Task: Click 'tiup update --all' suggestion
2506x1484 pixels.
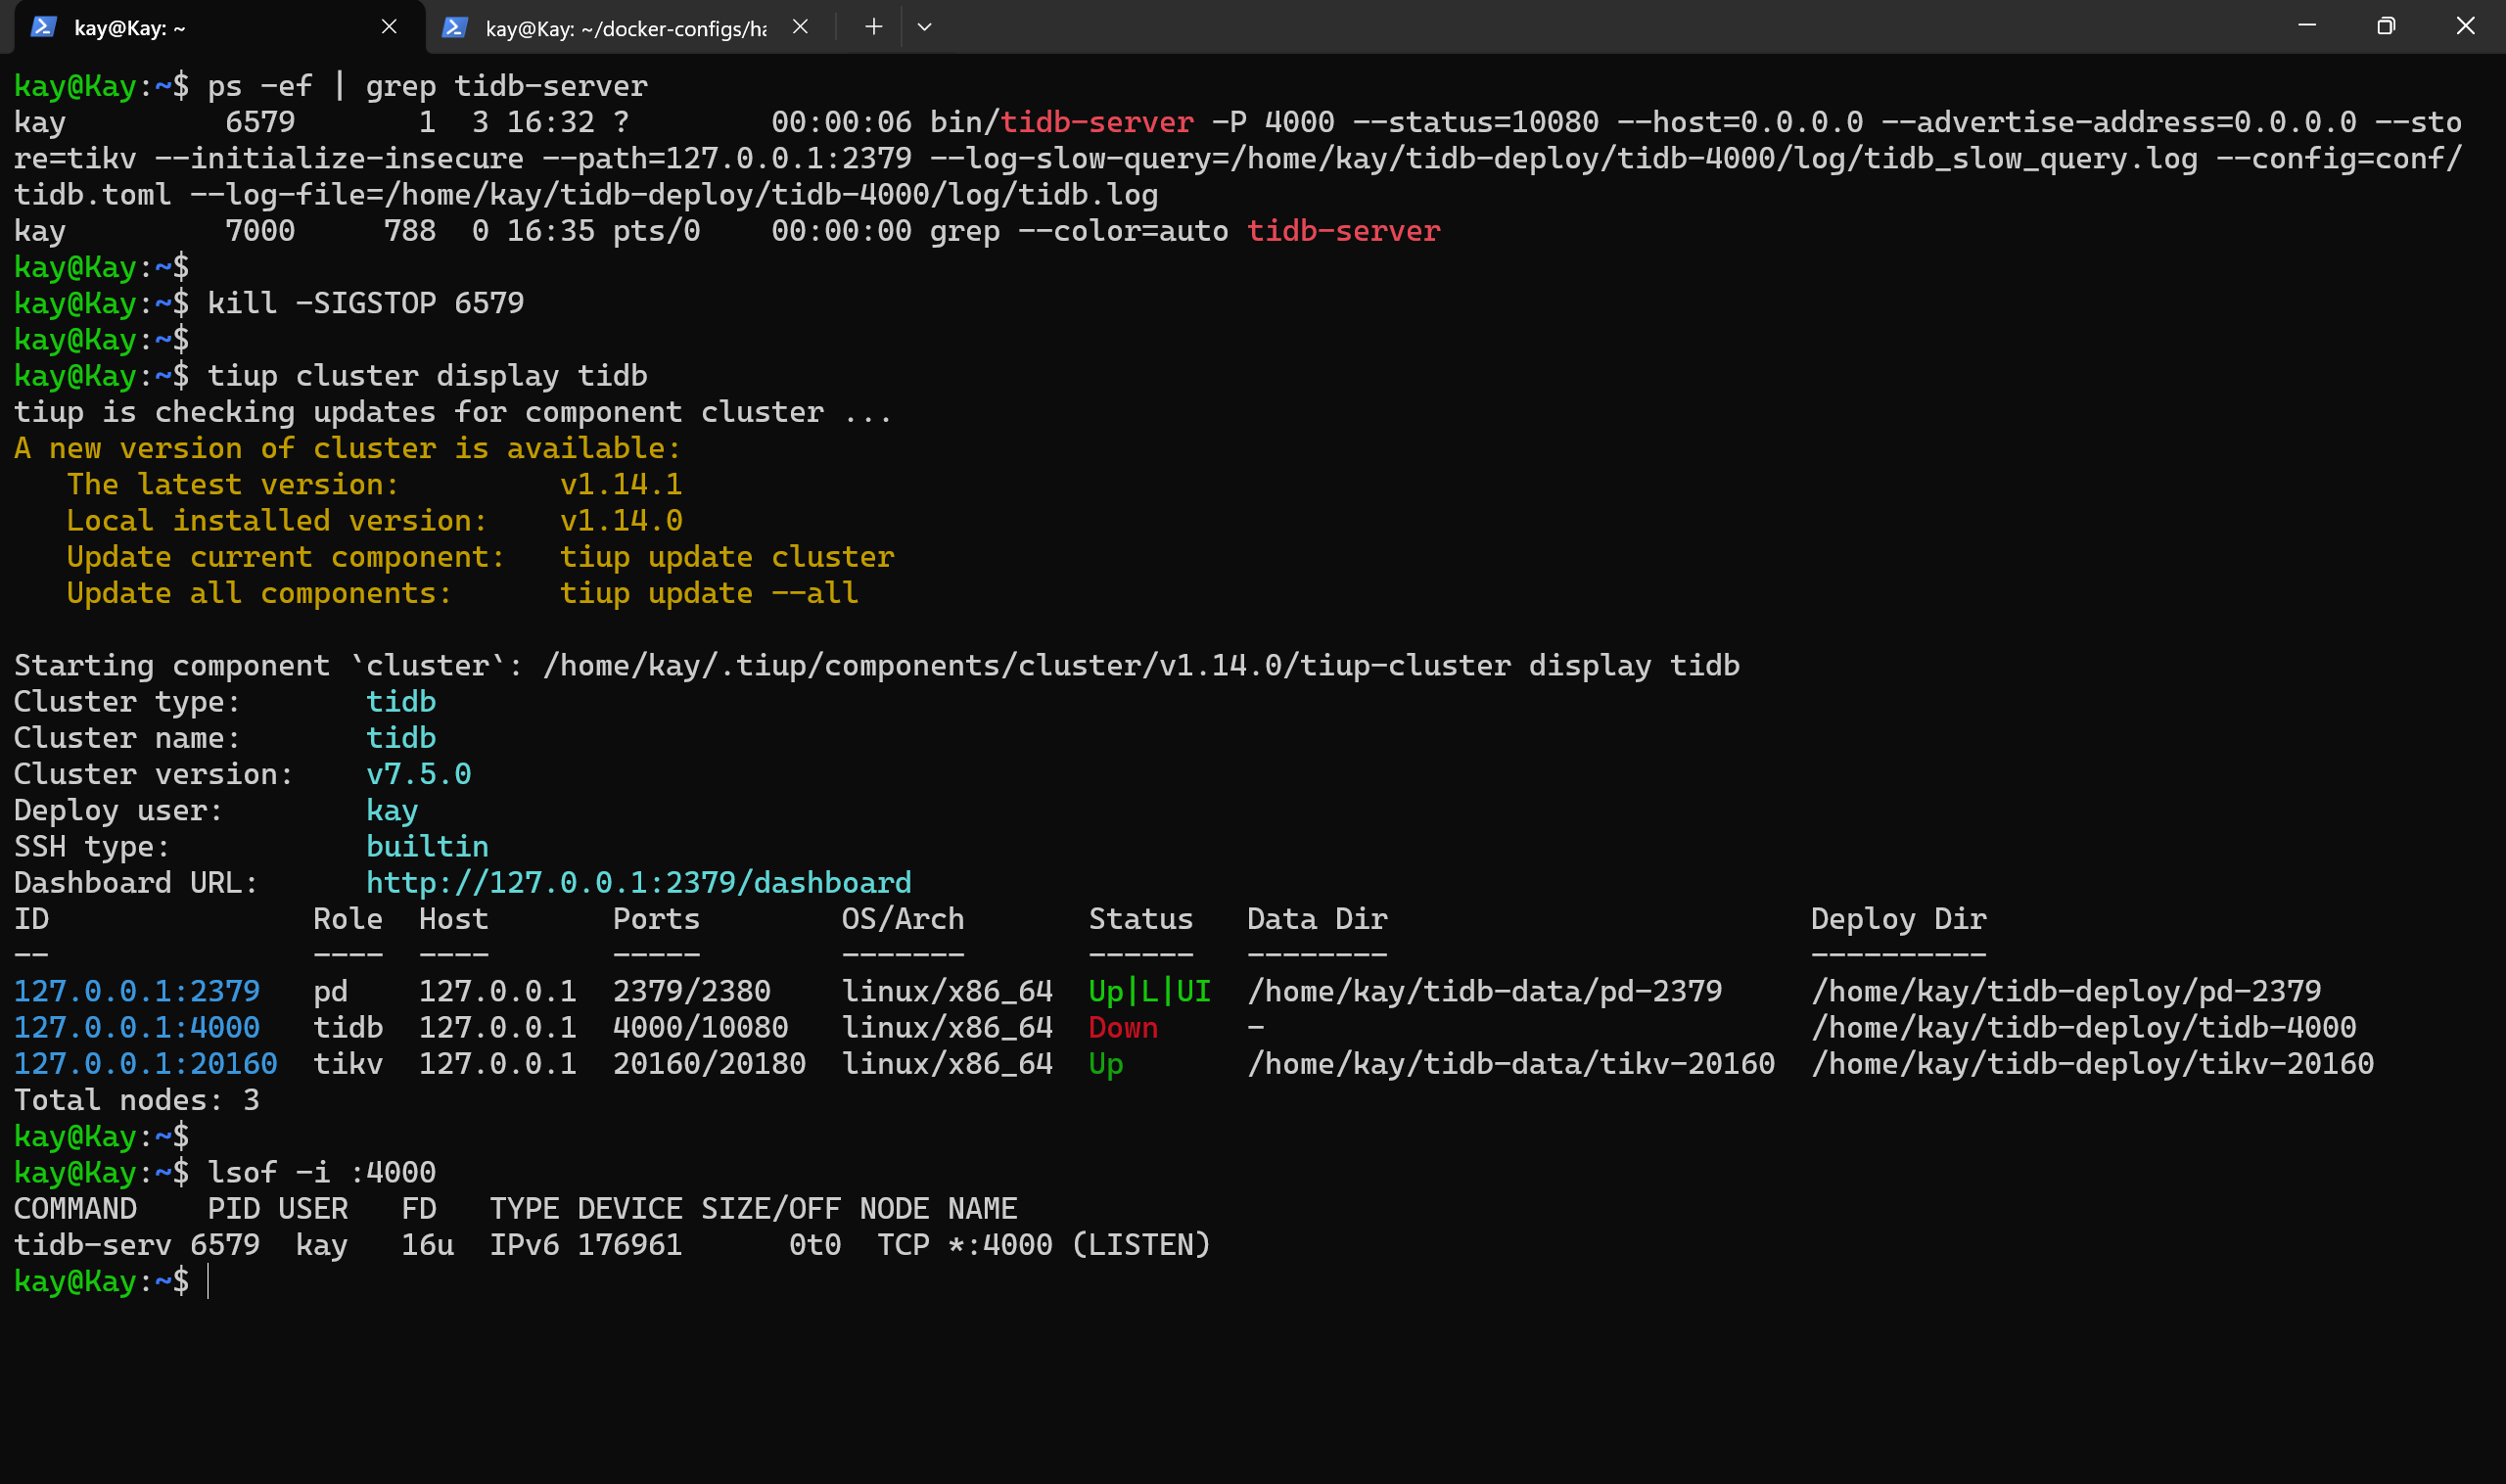Action: (709, 593)
